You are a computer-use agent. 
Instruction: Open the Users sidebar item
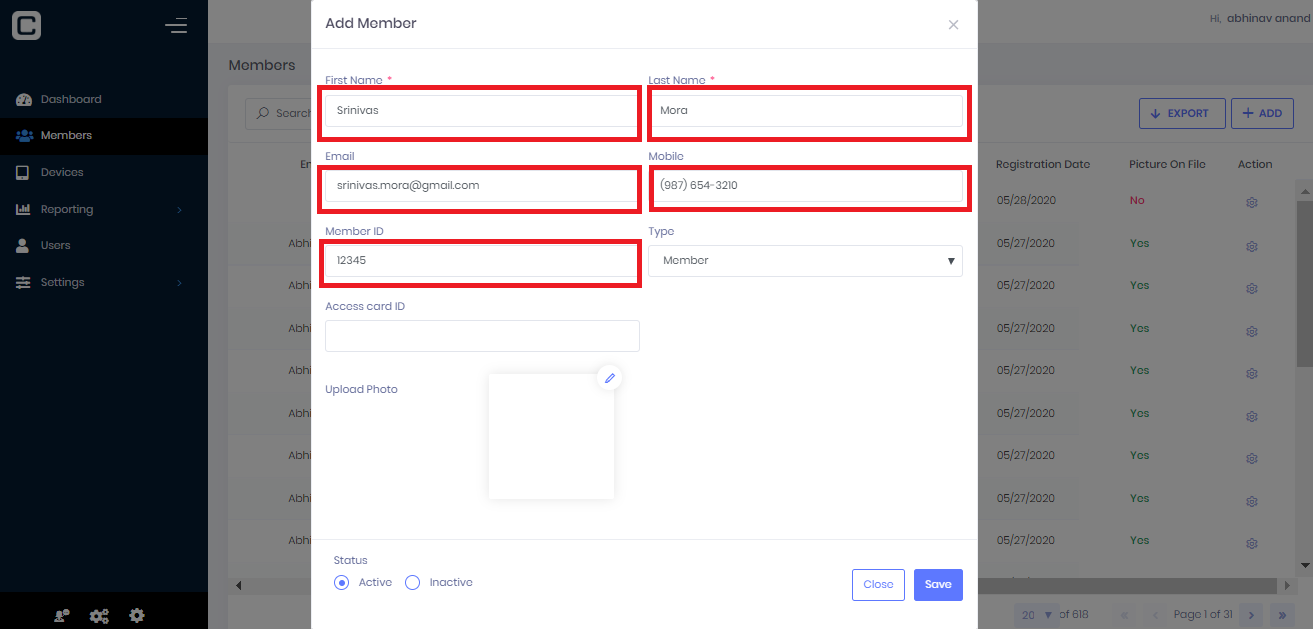click(x=56, y=245)
